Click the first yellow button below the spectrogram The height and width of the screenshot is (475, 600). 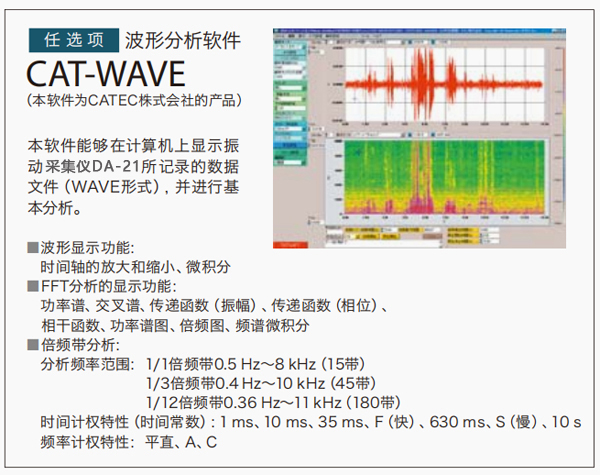click(350, 228)
